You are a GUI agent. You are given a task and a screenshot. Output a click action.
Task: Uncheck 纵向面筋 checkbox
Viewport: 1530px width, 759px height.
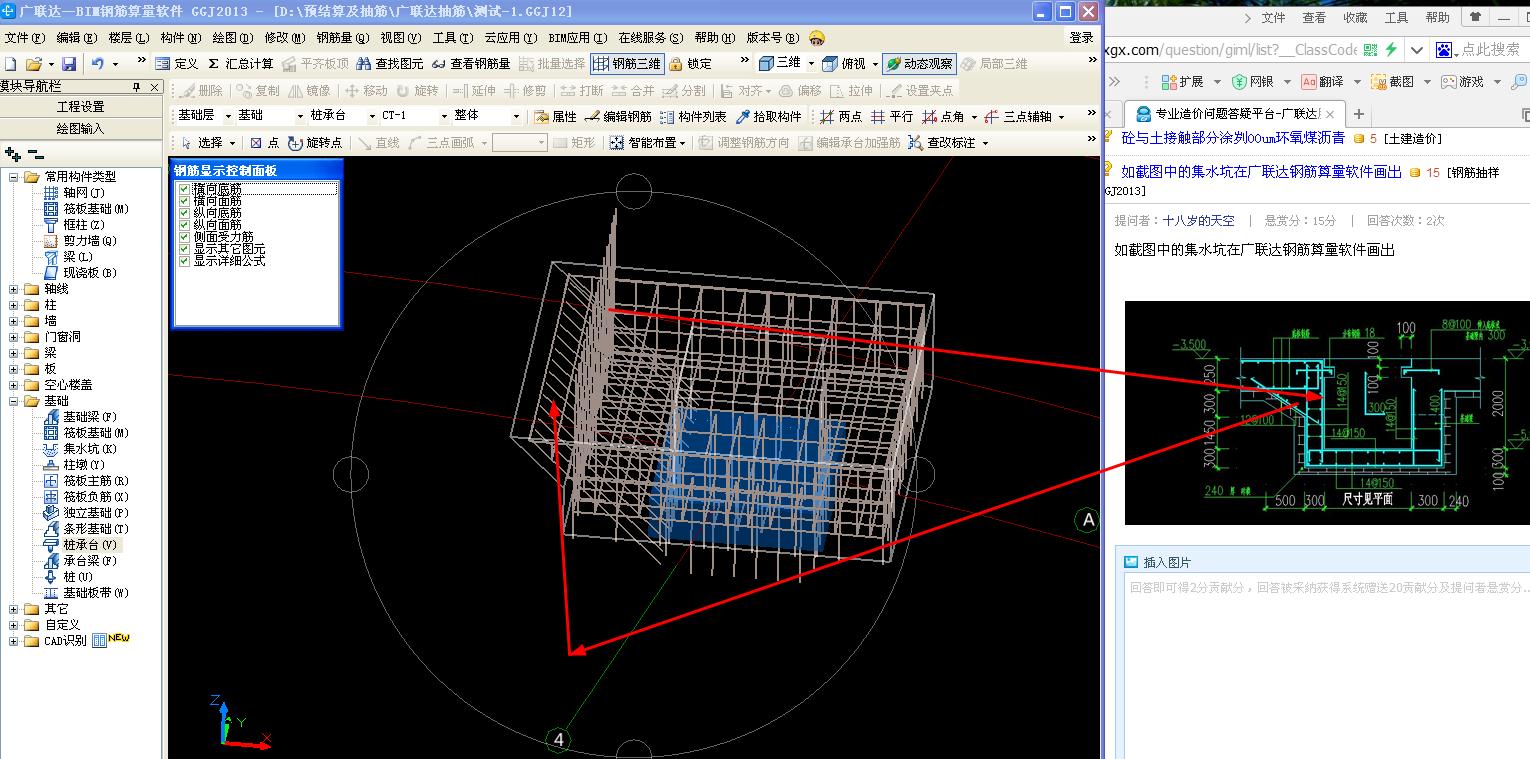tap(184, 225)
